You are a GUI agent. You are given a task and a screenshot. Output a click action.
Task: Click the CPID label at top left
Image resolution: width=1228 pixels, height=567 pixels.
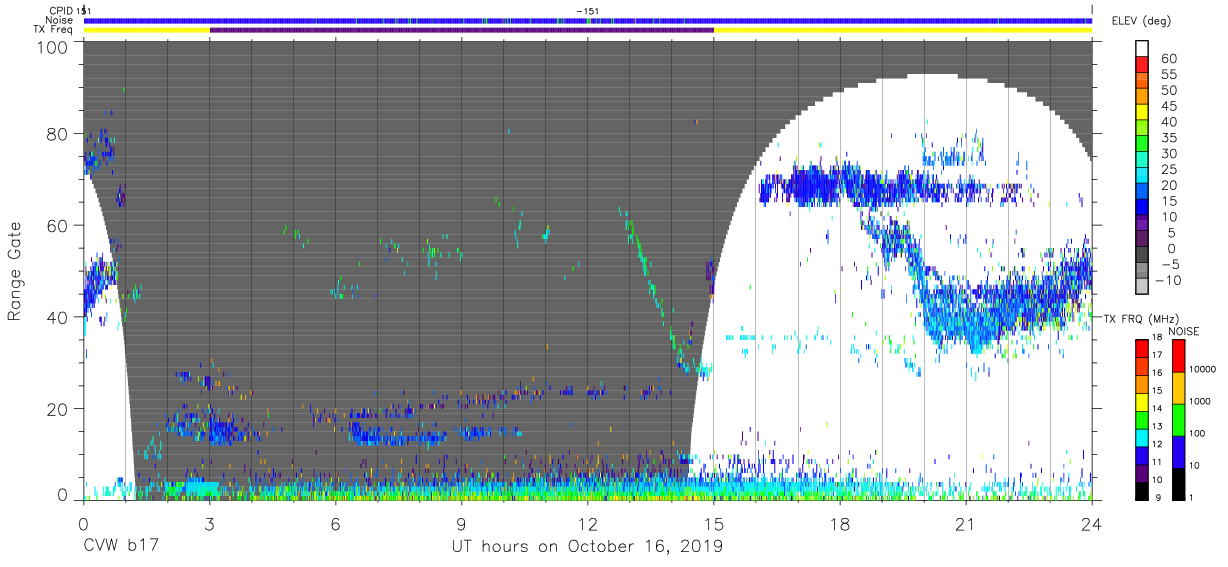point(60,10)
